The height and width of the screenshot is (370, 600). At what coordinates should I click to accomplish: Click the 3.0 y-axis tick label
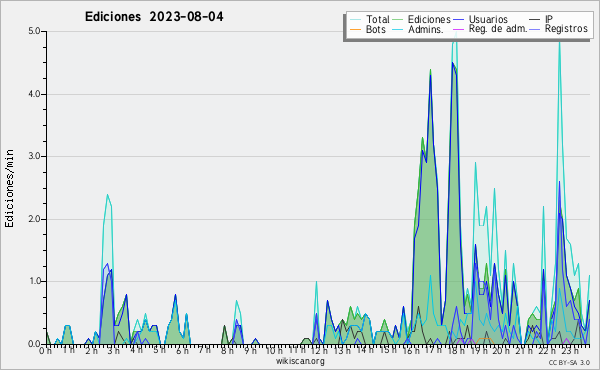[34, 156]
